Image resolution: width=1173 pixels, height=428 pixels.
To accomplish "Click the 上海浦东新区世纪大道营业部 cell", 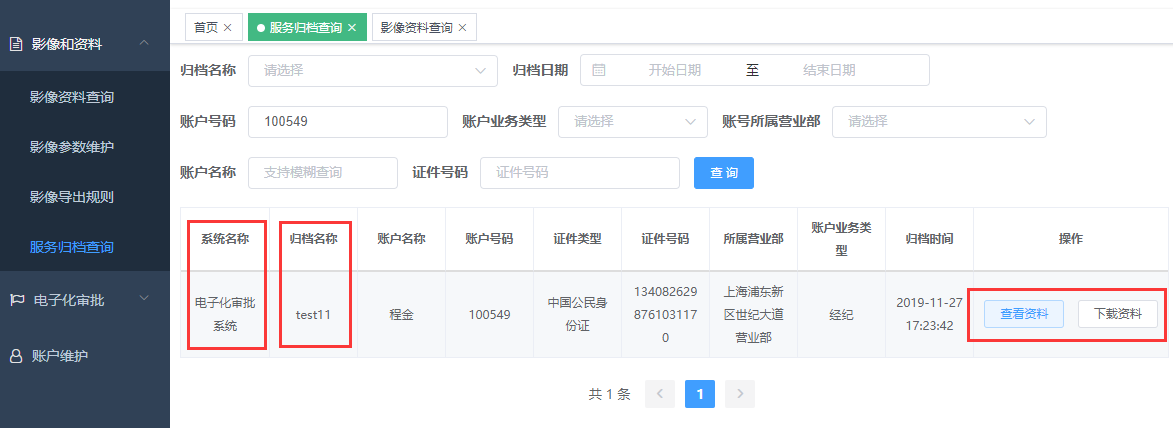I will click(x=753, y=314).
